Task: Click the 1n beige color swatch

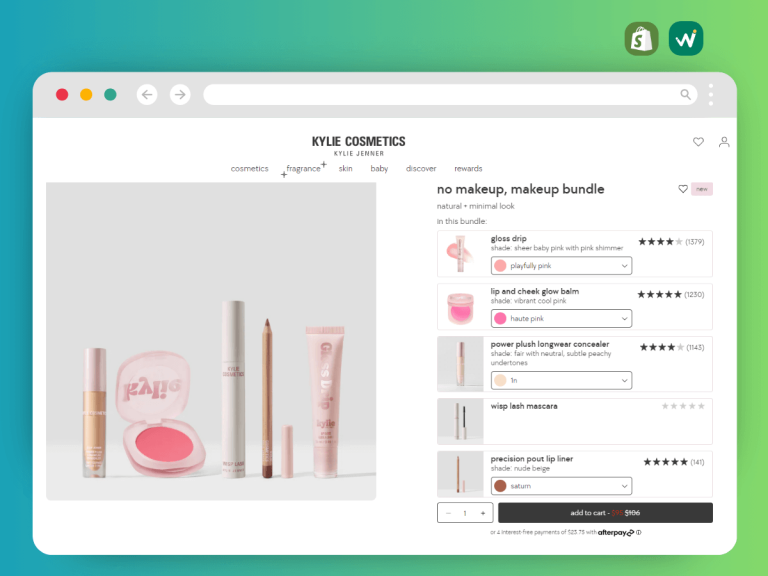Action: tap(500, 380)
